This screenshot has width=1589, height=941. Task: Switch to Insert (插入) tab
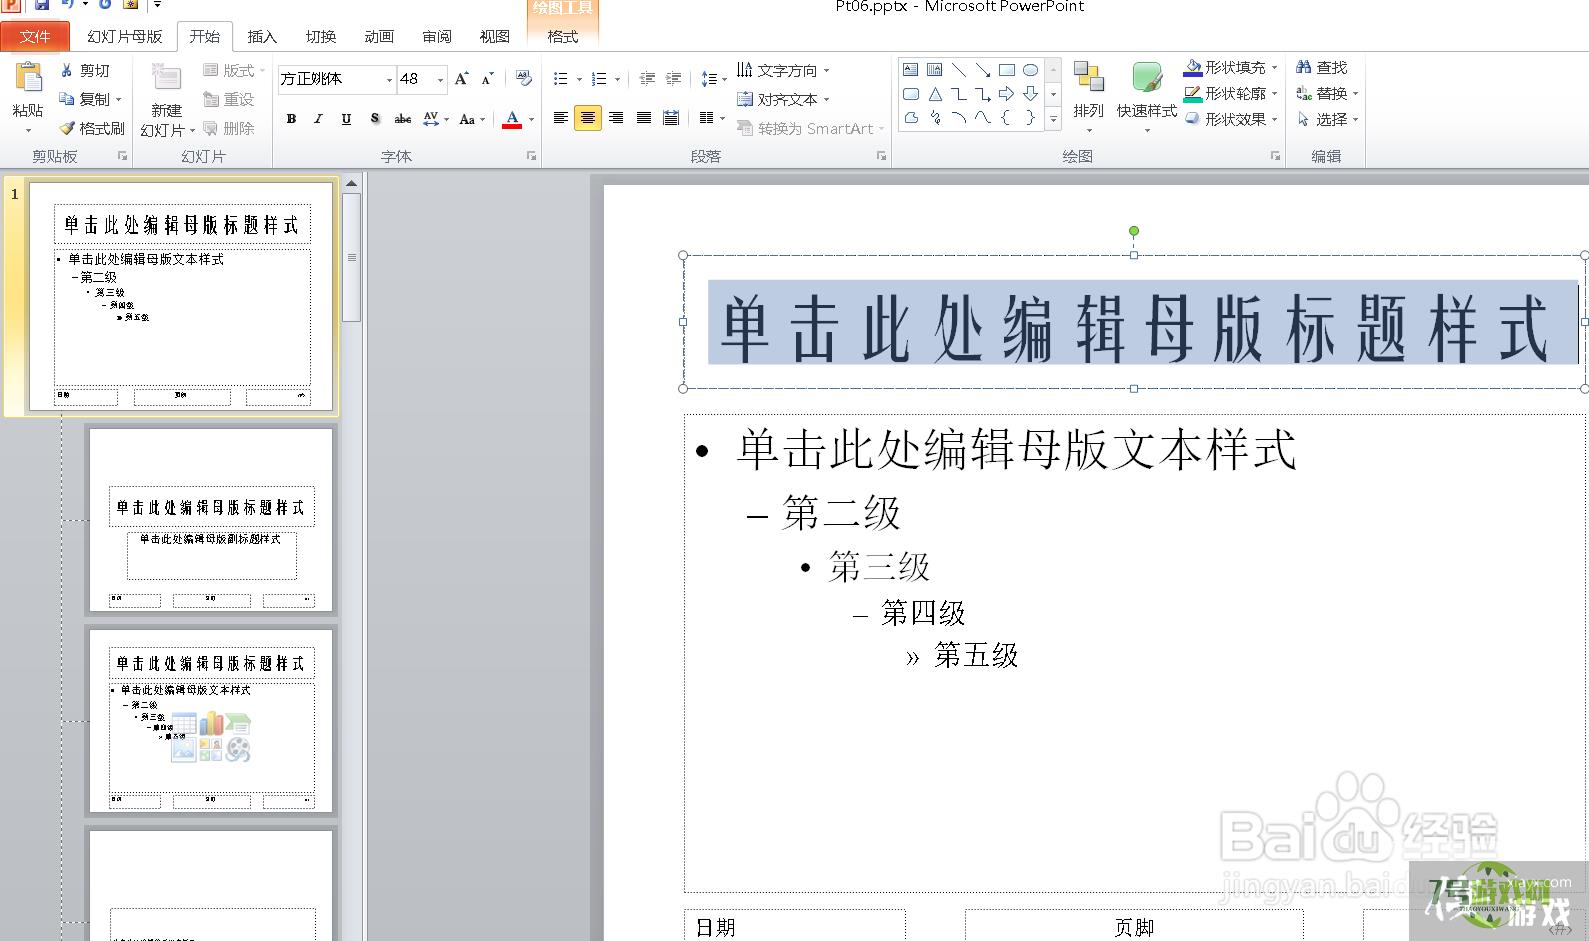click(262, 36)
